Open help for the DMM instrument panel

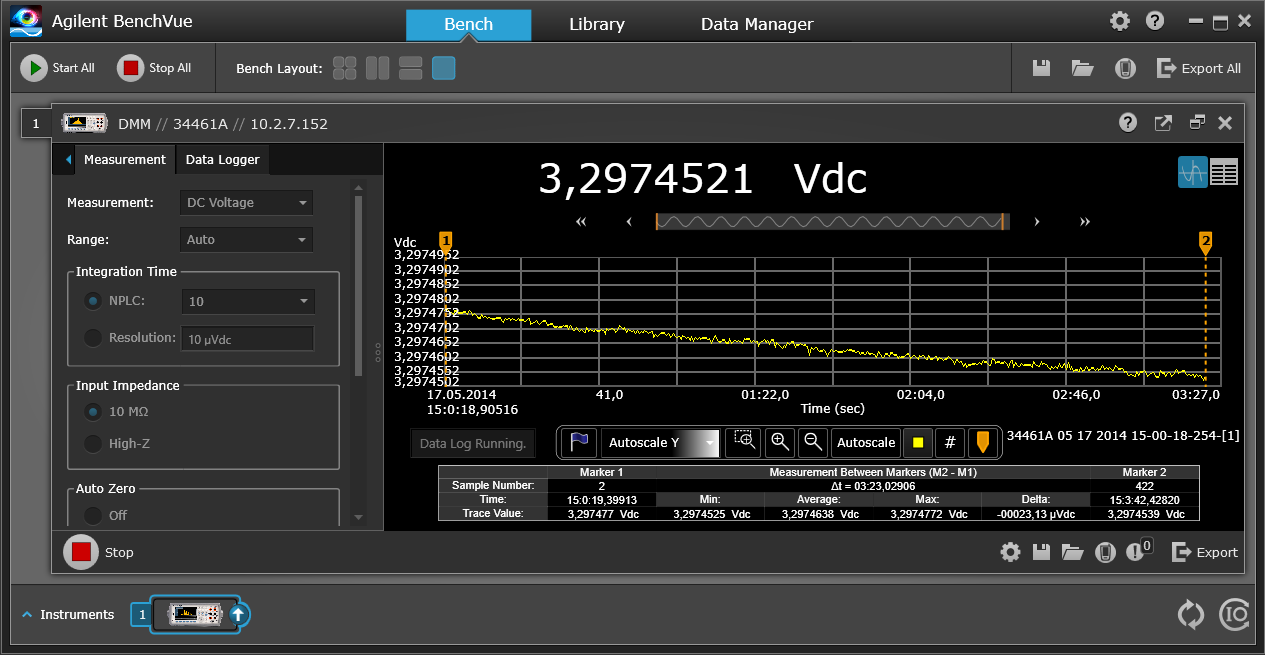point(1128,123)
